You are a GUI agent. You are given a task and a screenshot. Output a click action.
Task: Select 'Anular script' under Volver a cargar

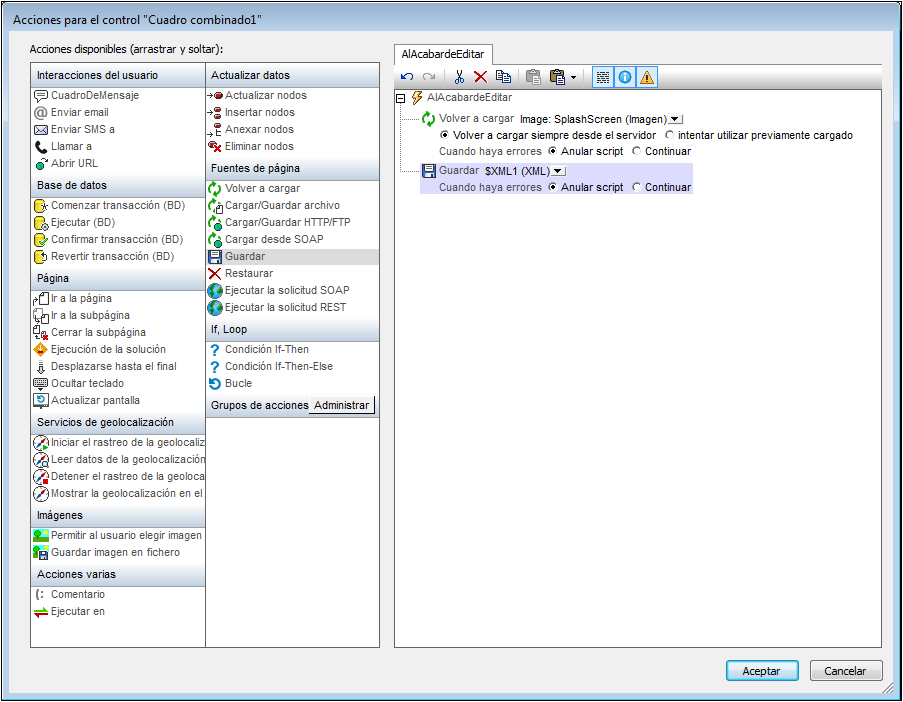point(553,151)
